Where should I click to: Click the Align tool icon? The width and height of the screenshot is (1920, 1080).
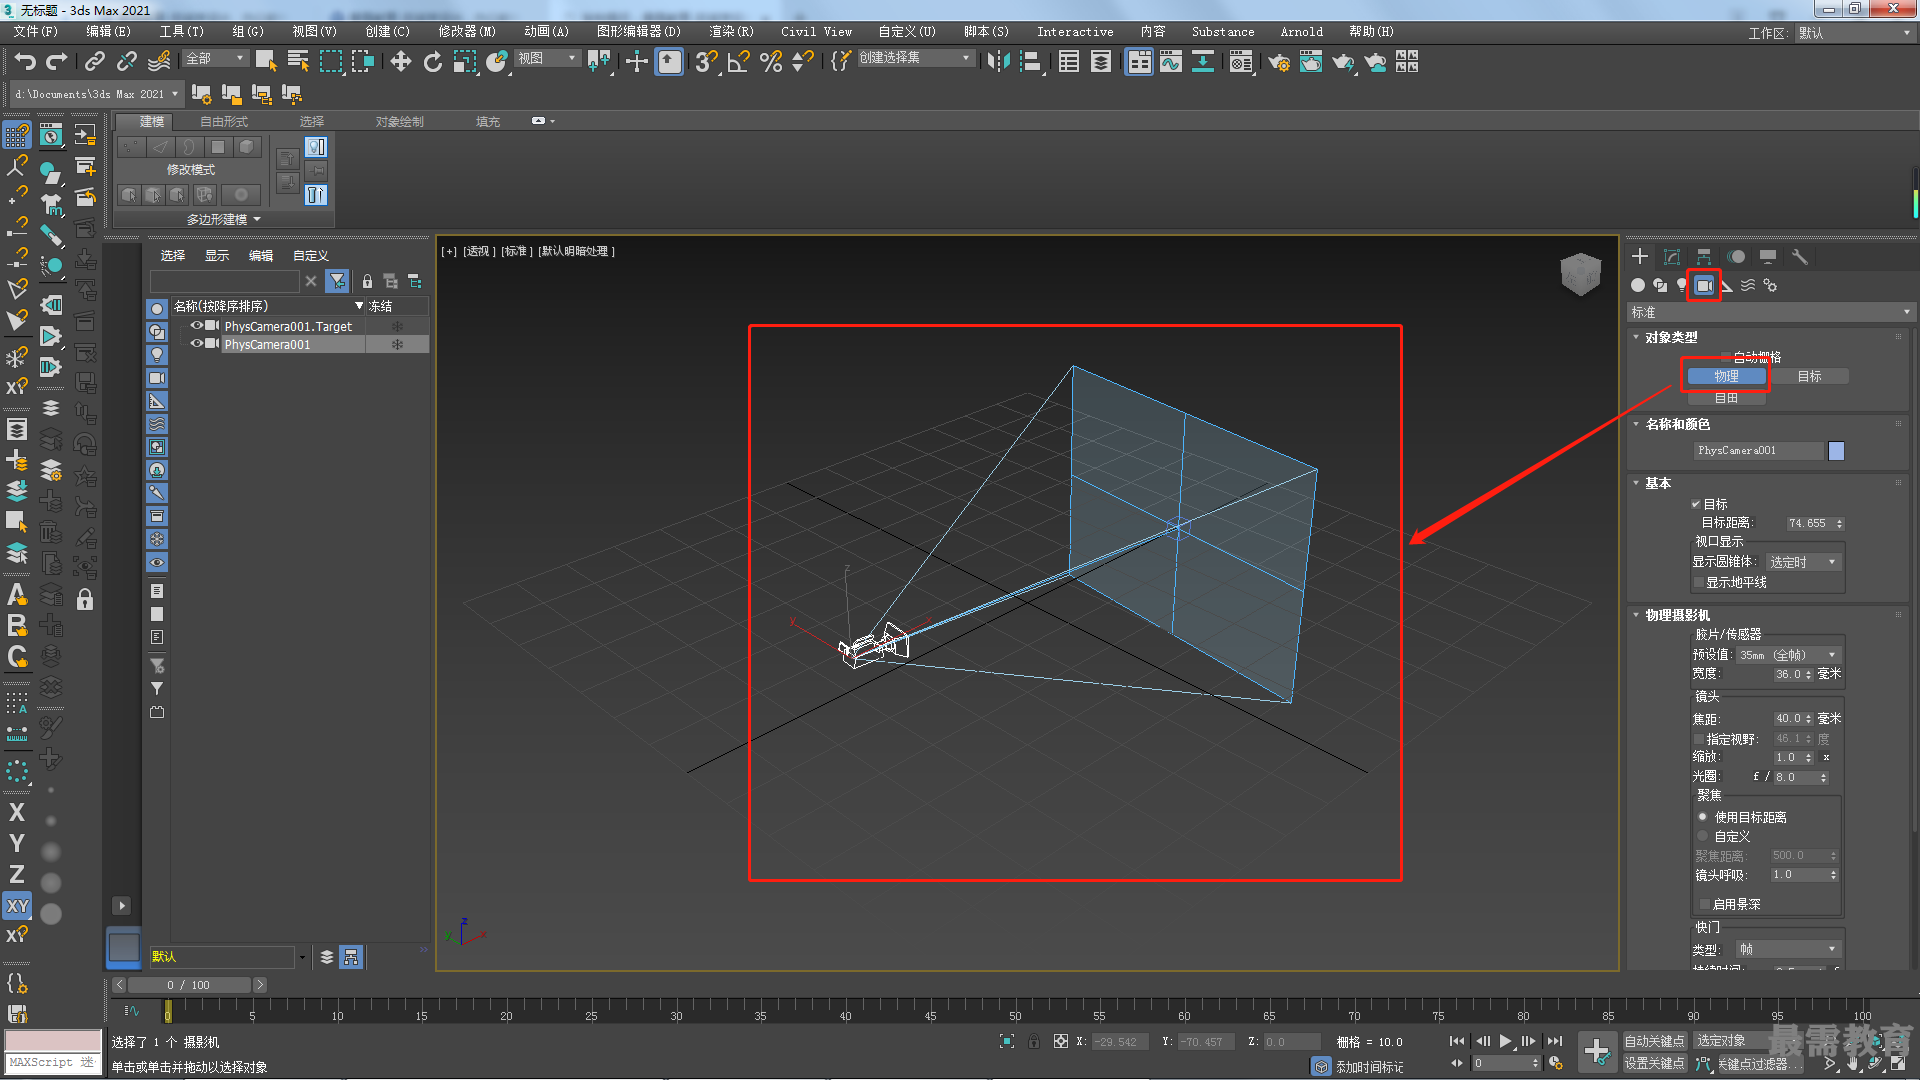(1030, 62)
